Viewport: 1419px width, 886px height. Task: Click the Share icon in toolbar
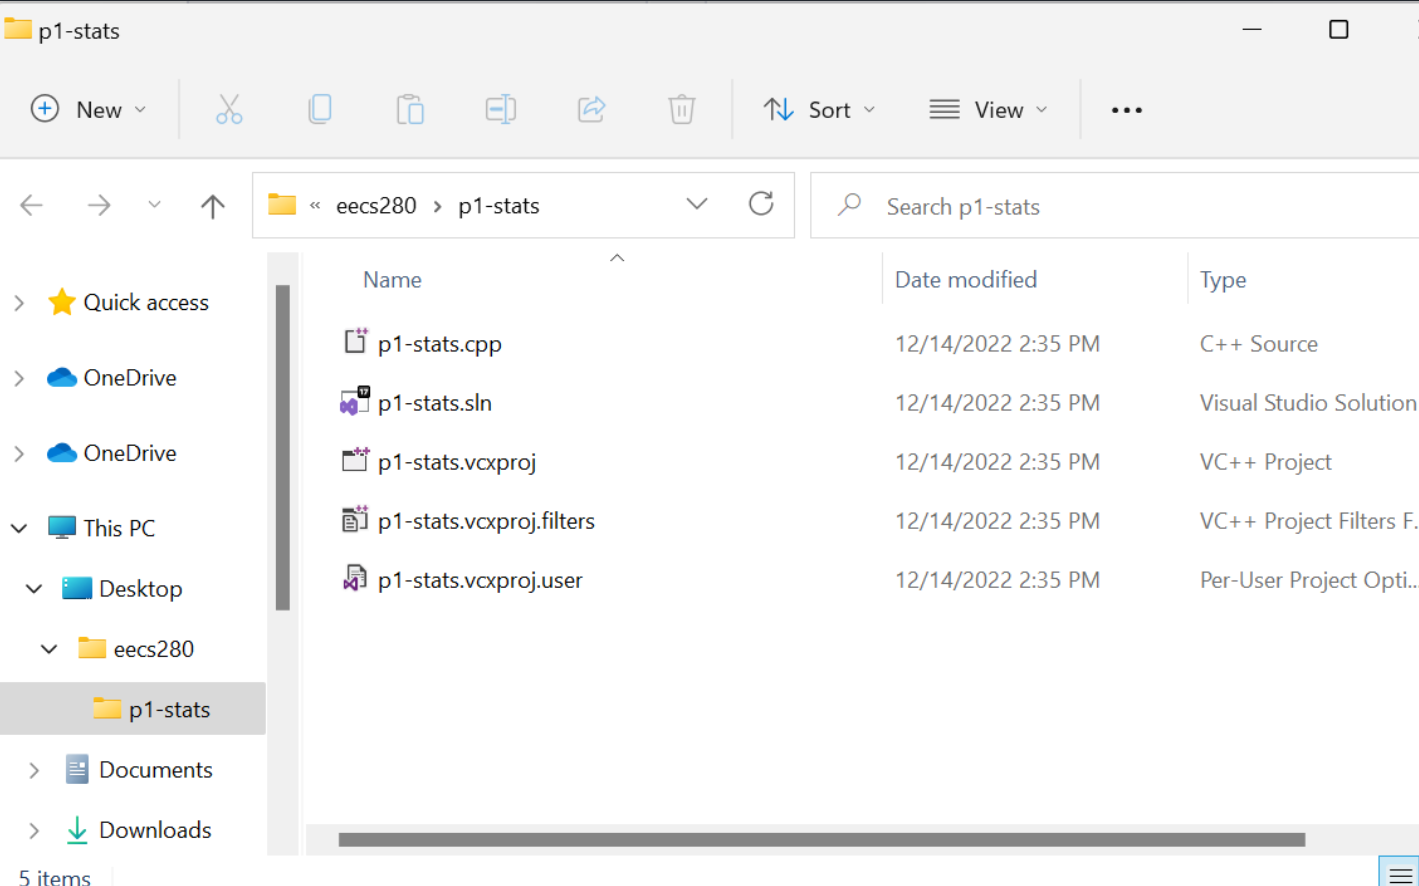[591, 109]
